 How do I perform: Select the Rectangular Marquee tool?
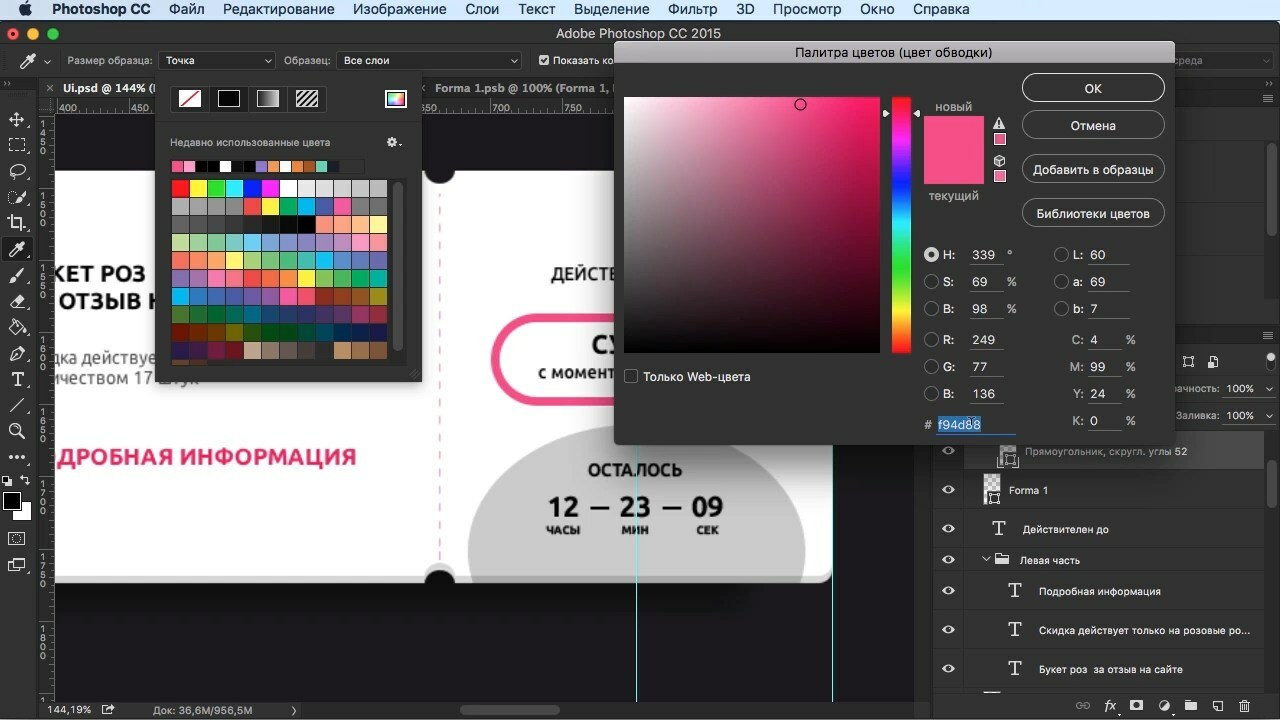point(17,146)
